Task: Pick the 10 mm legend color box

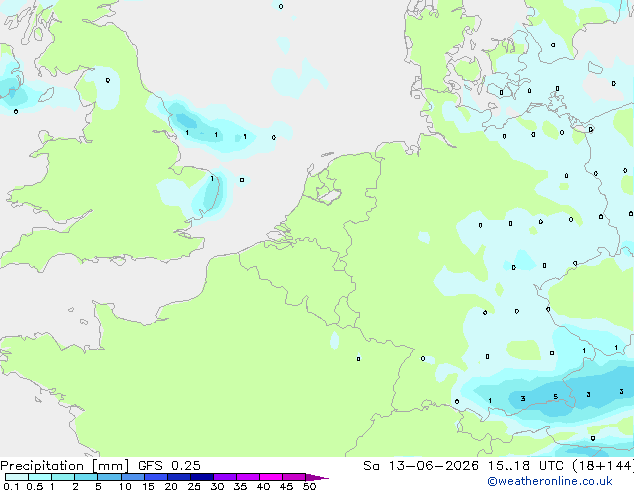Action: (x=132, y=477)
